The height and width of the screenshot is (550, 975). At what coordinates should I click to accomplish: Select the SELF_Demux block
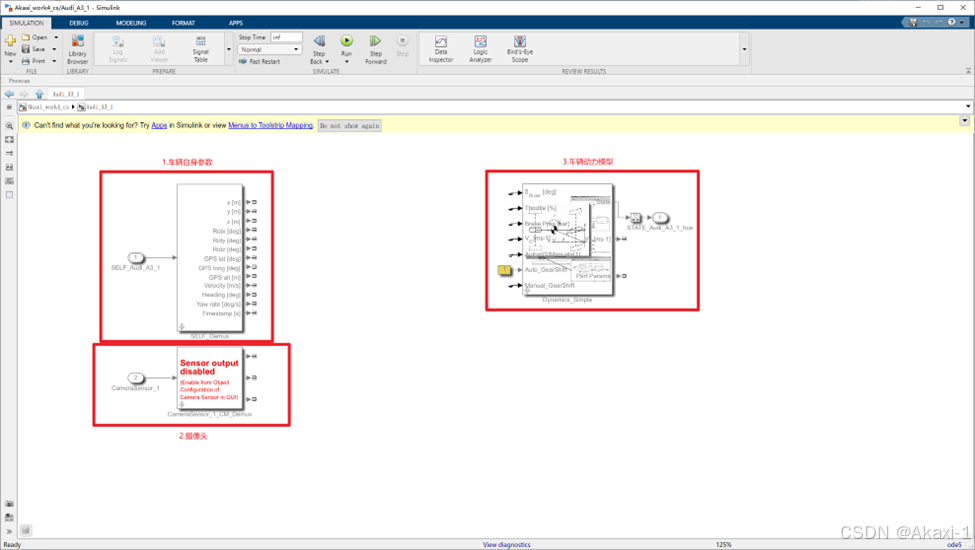[210, 258]
